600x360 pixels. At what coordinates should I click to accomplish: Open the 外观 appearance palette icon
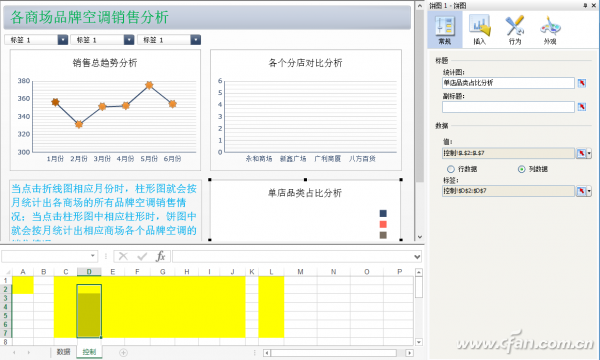[x=550, y=29]
